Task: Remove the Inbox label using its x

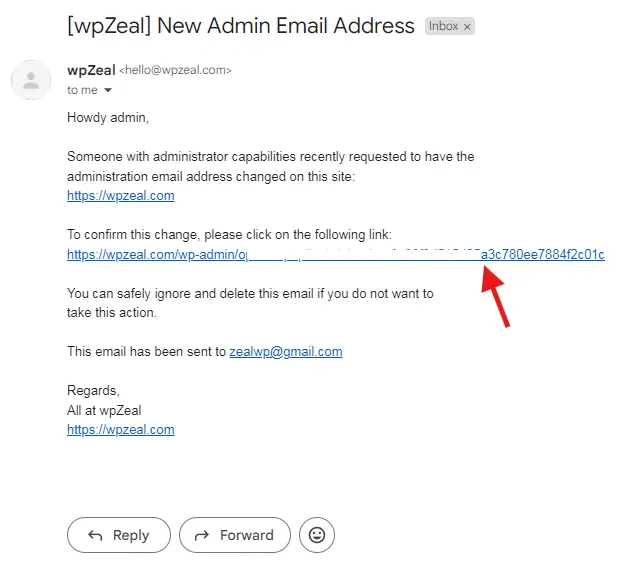Action: coord(466,26)
